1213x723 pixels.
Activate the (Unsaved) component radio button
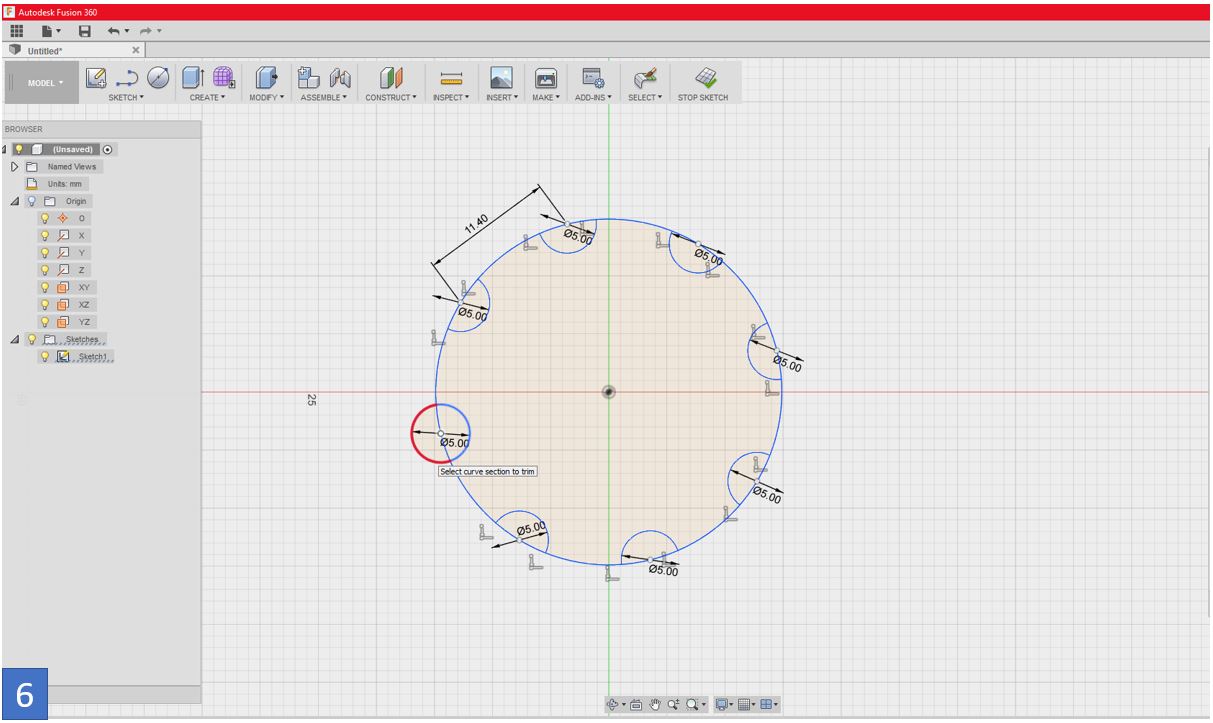click(x=108, y=149)
